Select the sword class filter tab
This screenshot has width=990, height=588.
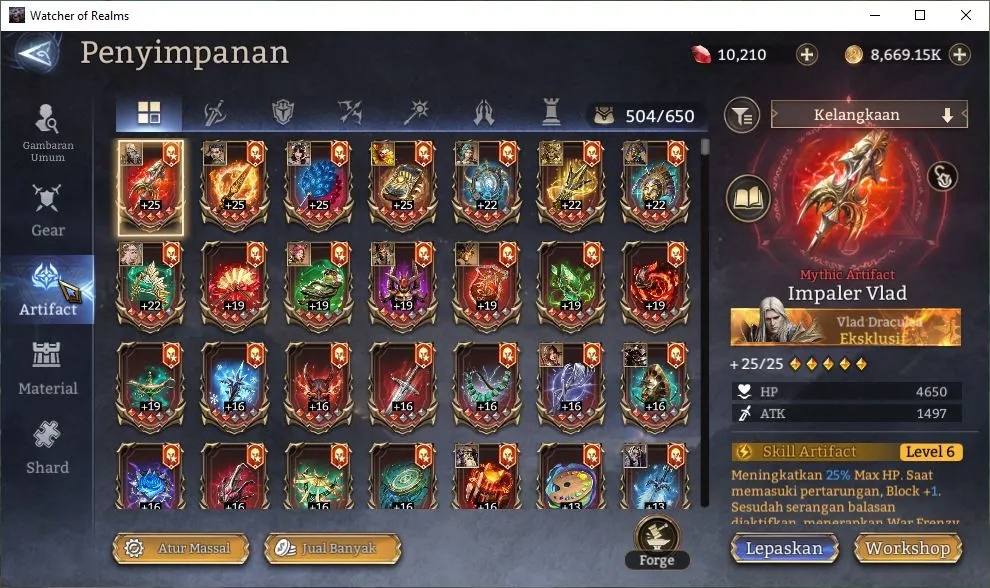click(216, 113)
